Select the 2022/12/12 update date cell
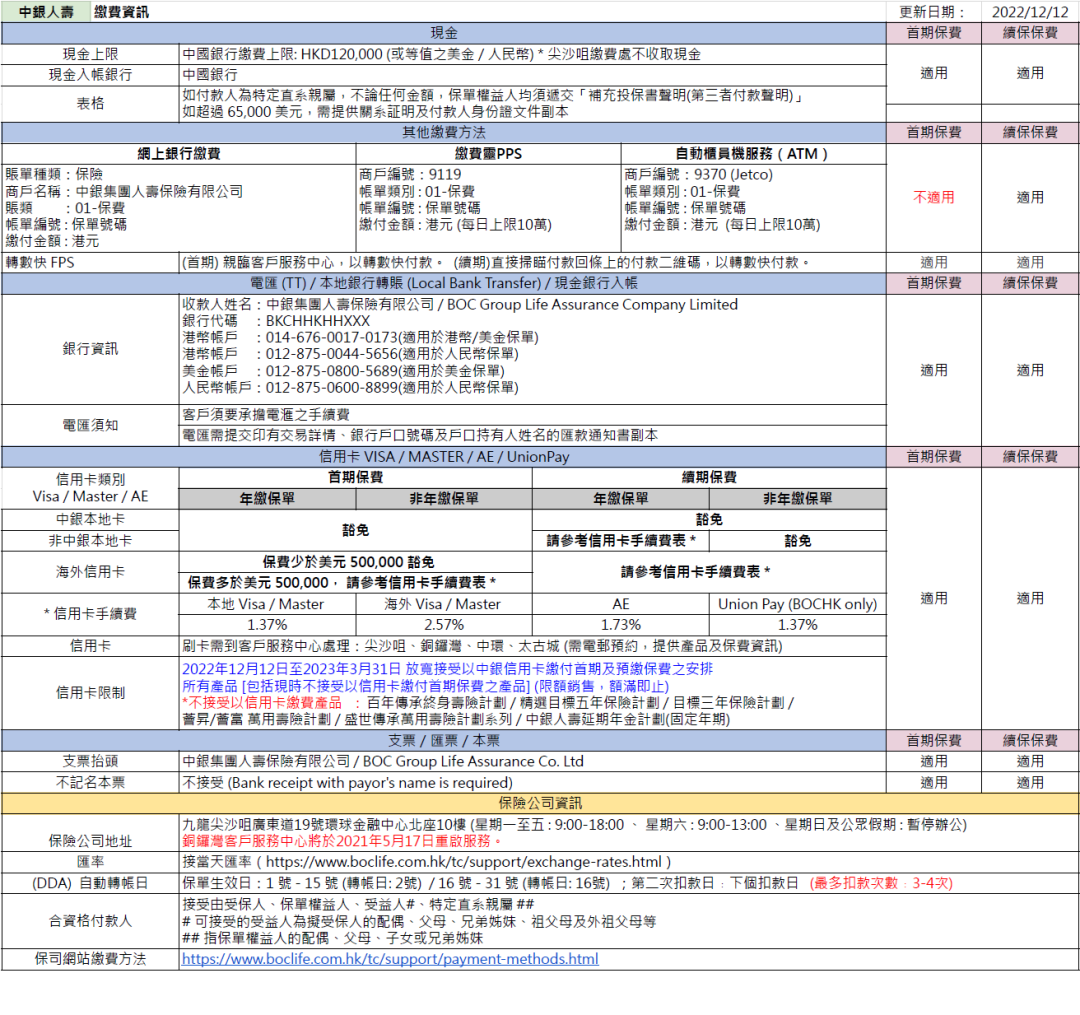1080x1015 pixels. (1030, 12)
